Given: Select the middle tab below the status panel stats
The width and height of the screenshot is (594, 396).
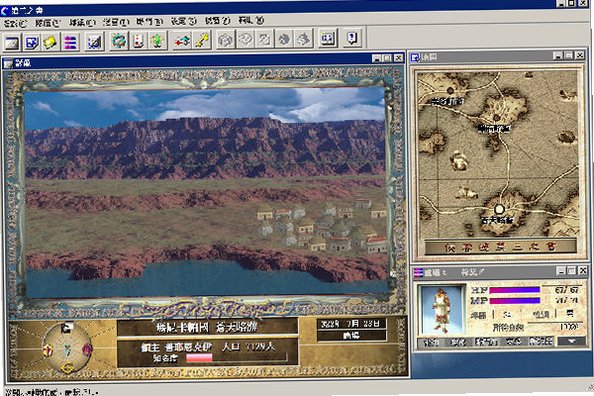Looking at the screenshot, I should point(486,342).
